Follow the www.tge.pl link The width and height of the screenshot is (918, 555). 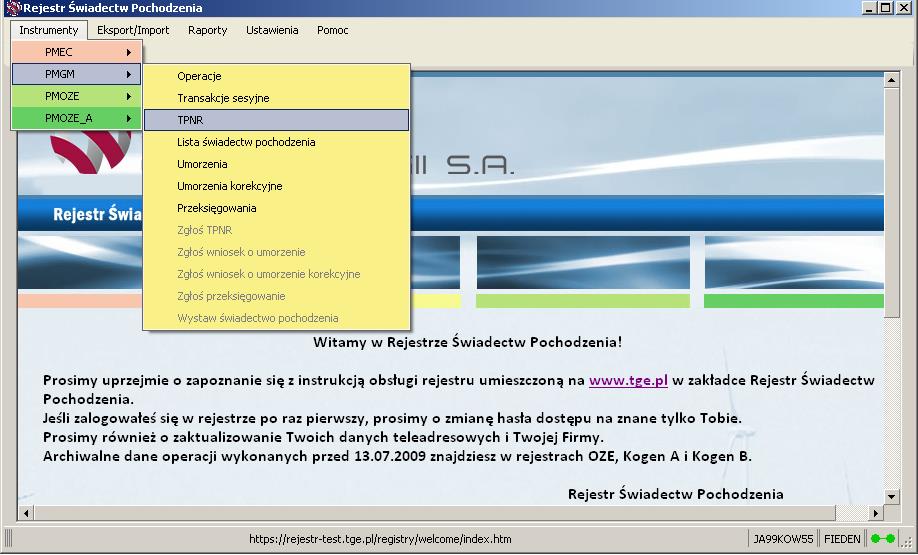tap(628, 380)
